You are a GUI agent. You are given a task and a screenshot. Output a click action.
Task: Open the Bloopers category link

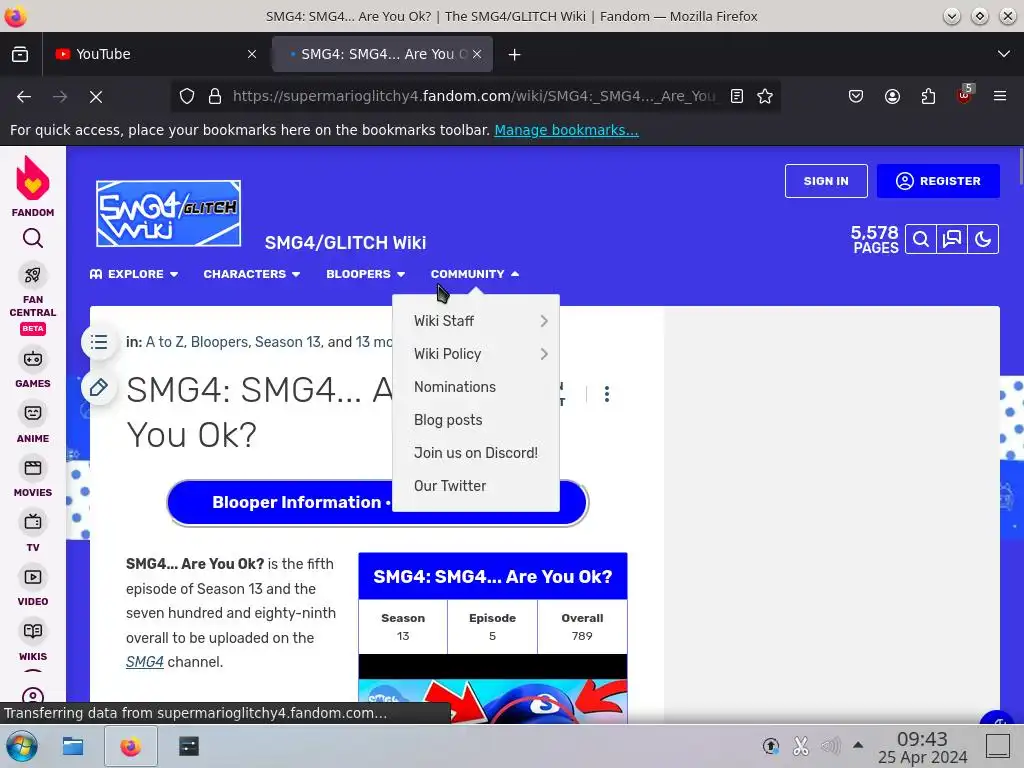219,342
